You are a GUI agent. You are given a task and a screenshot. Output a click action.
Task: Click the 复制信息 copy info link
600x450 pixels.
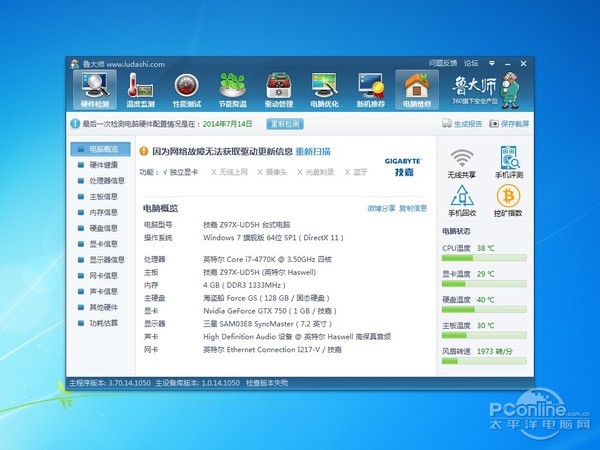tap(413, 209)
